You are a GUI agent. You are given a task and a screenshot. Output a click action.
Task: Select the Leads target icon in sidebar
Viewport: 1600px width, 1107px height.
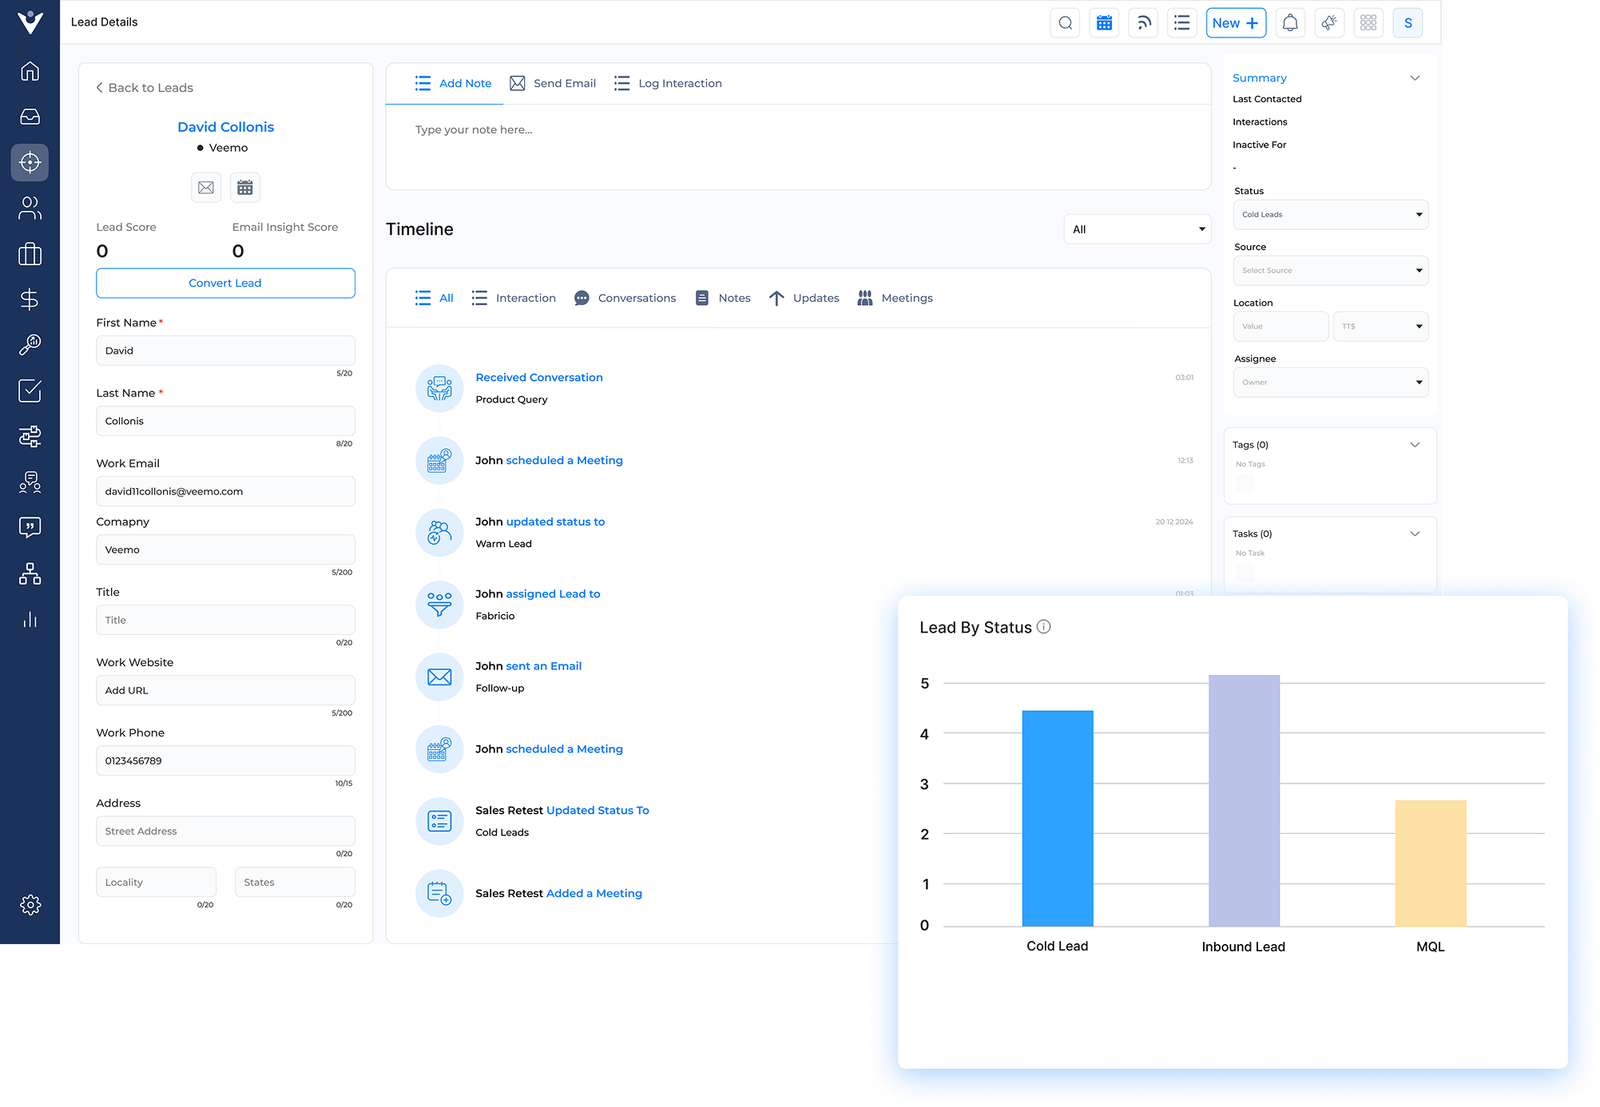[30, 162]
